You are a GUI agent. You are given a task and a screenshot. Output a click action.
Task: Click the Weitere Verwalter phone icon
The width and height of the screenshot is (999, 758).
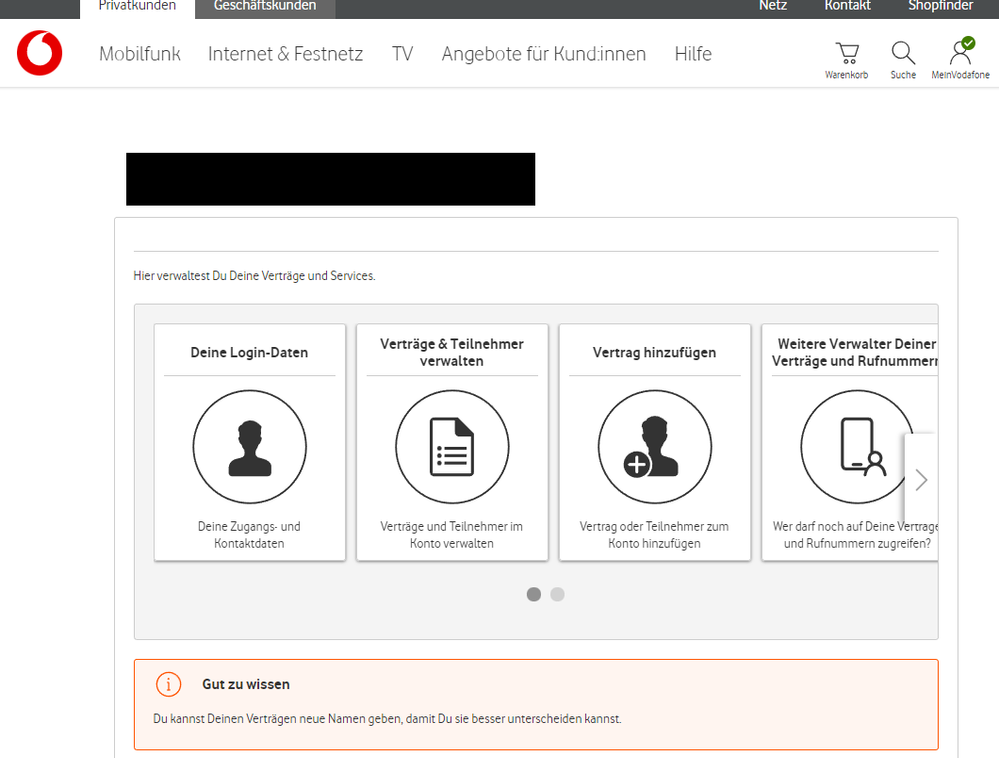(x=857, y=446)
